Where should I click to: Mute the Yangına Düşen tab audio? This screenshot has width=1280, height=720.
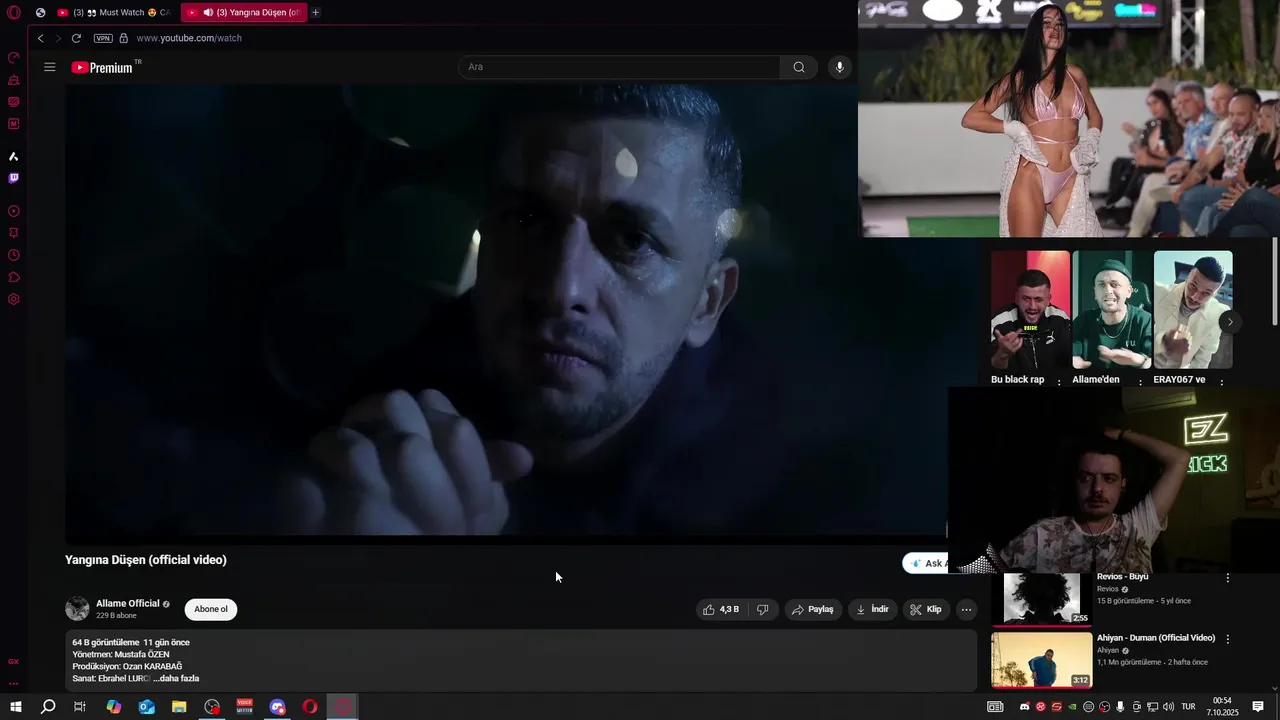click(x=208, y=13)
